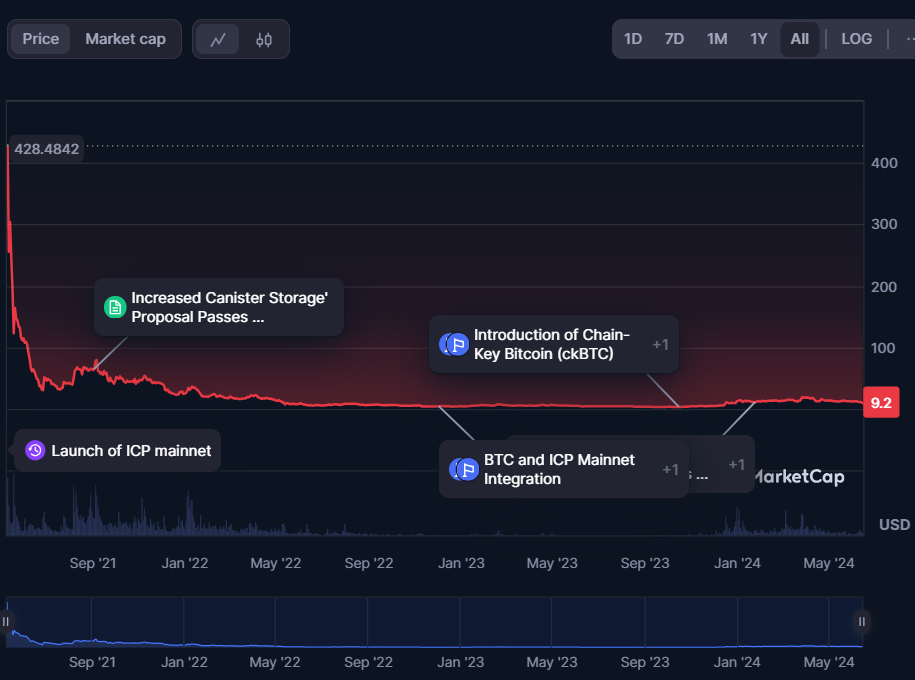Click May '22 on main chart axis

pyautogui.click(x=276, y=563)
